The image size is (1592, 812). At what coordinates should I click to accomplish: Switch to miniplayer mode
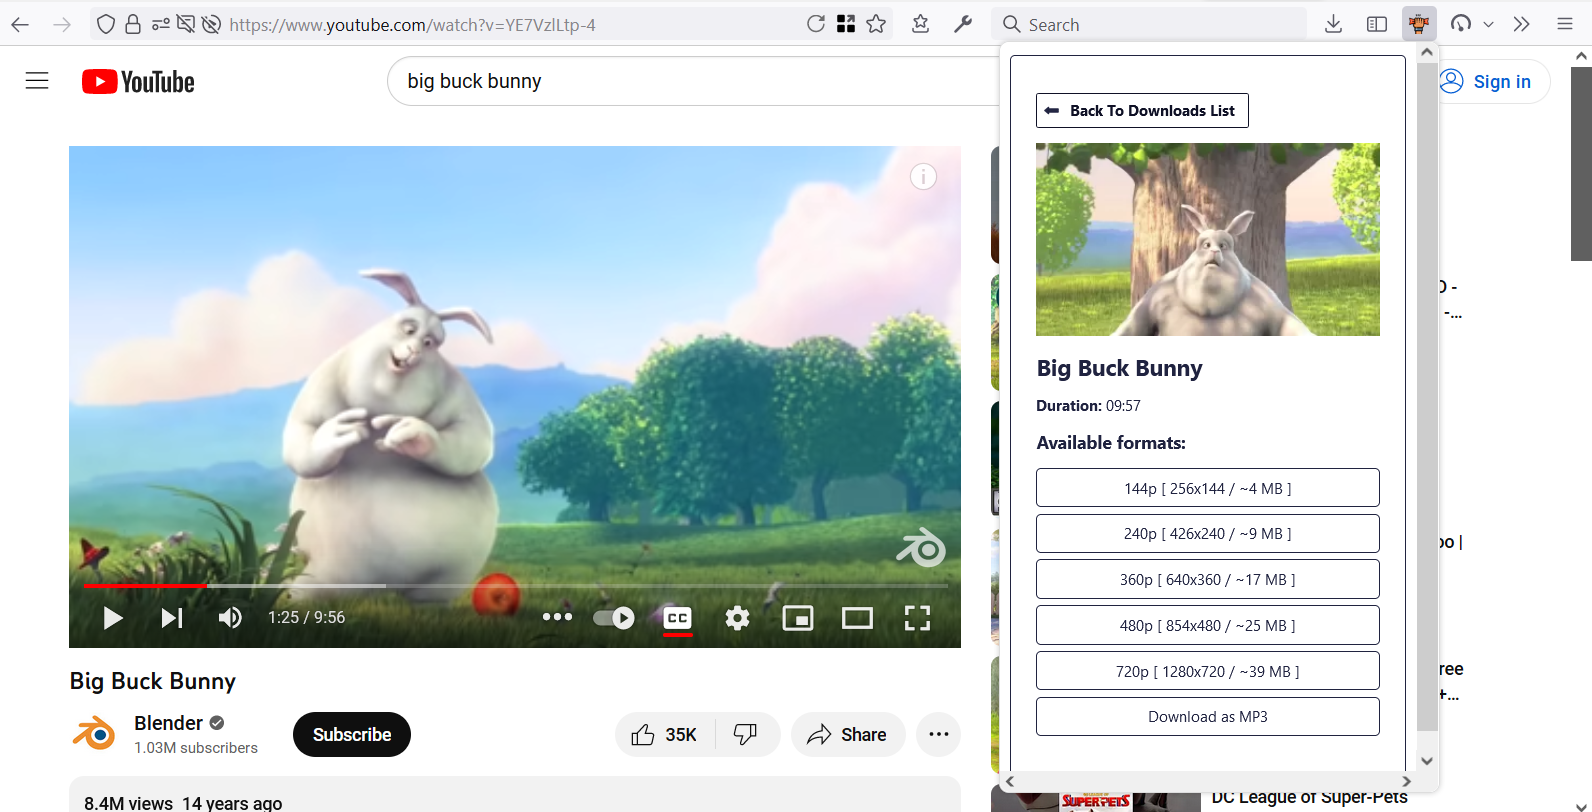[x=797, y=618]
